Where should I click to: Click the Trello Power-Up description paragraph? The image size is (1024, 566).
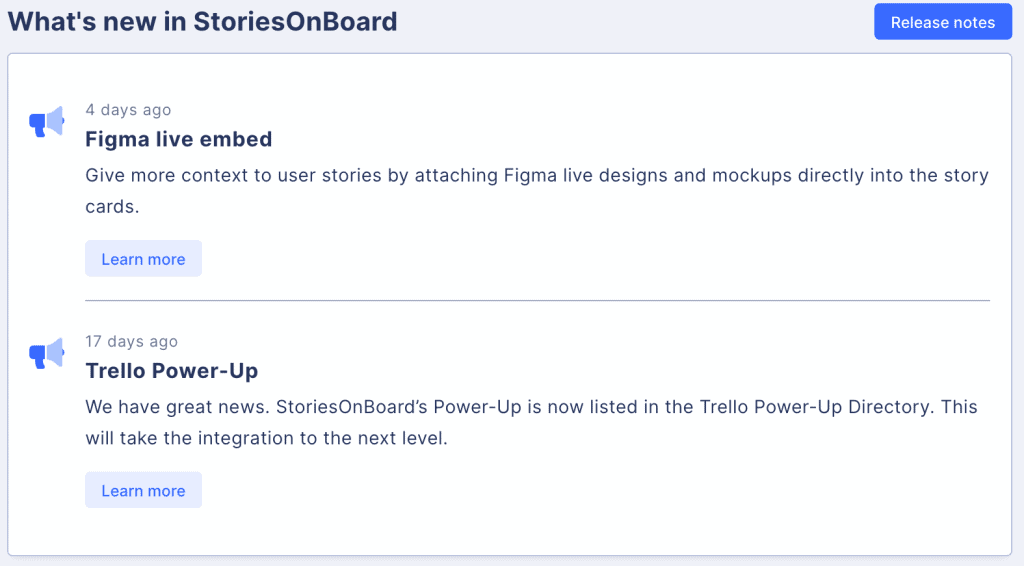(x=531, y=422)
